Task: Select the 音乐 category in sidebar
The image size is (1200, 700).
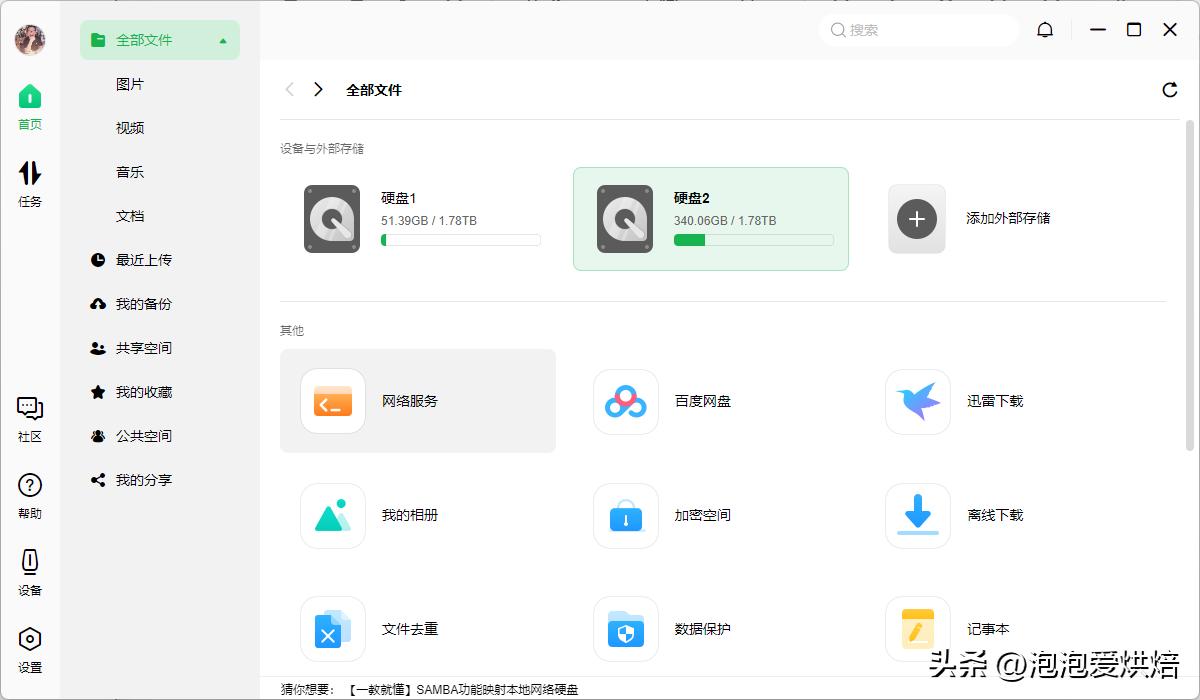Action: tap(129, 171)
